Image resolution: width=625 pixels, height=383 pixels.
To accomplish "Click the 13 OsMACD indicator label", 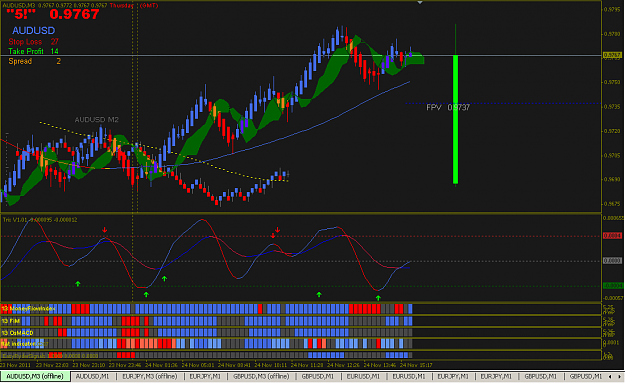I will (18, 333).
